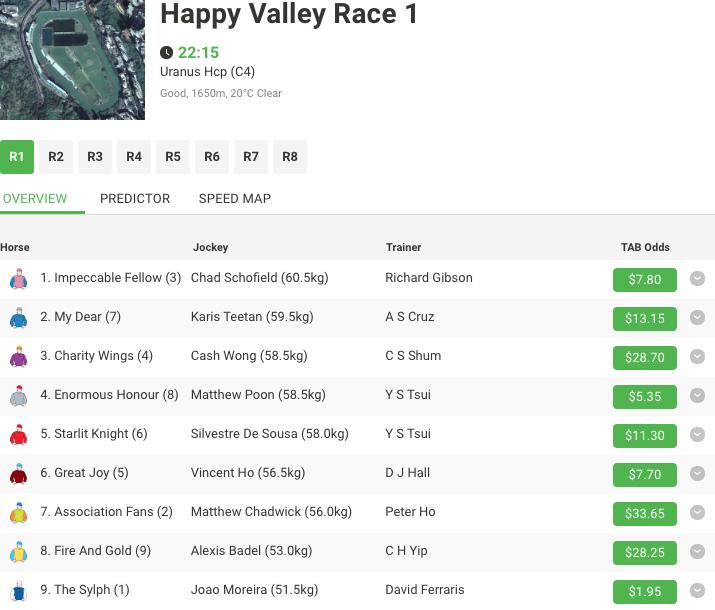This screenshot has height=610, width=715.
Task: Click Starlit Knight's red silks icon
Action: 18,435
